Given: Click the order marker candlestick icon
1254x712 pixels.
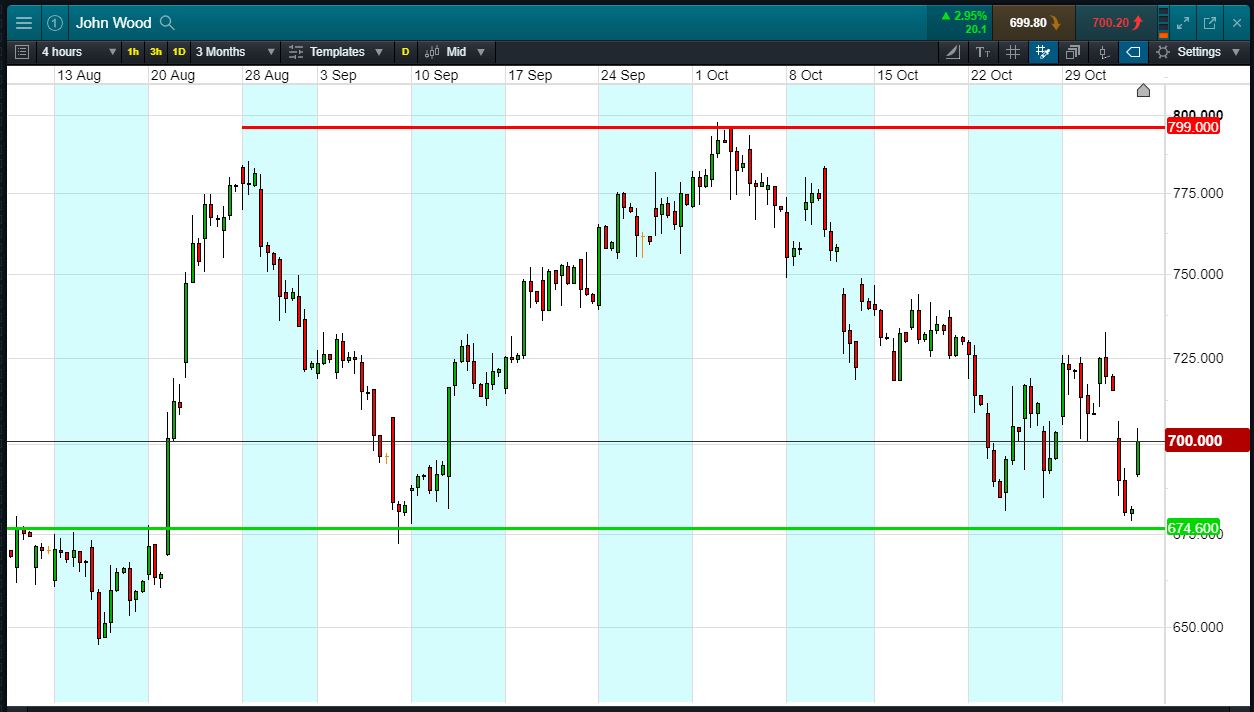Looking at the screenshot, I should point(1103,52).
